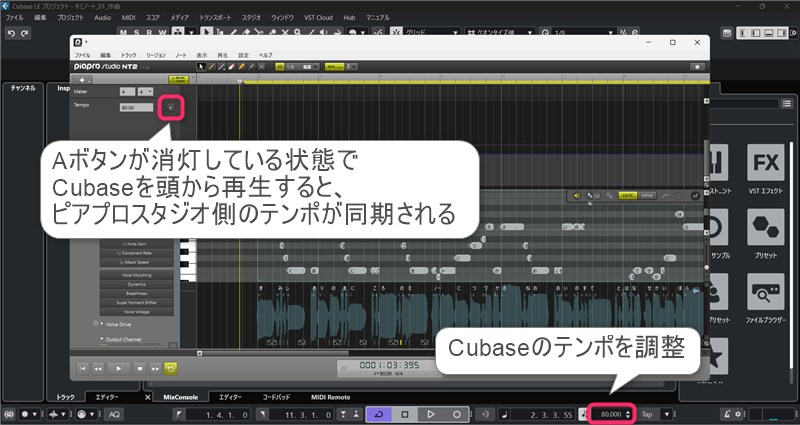Toggle Cubase mute M button in toolbar

click(x=124, y=33)
